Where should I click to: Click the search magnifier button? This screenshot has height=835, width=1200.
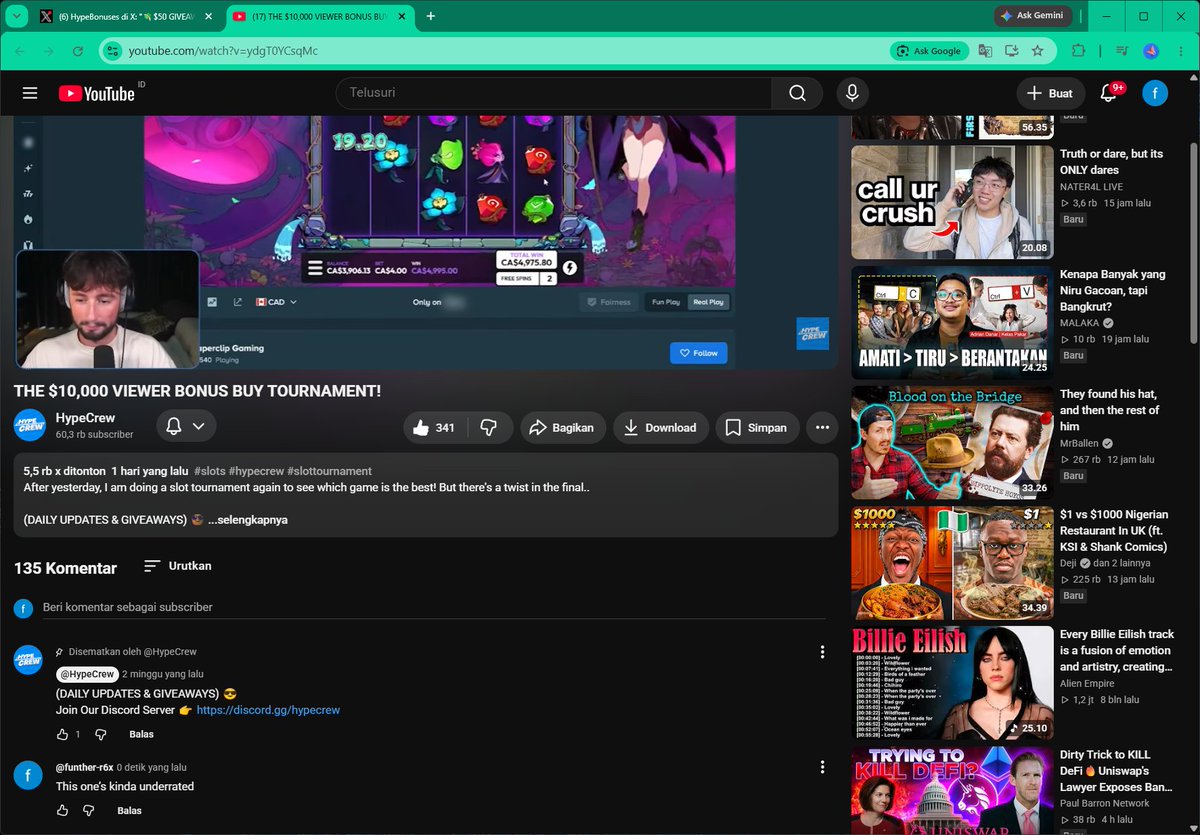(x=797, y=93)
